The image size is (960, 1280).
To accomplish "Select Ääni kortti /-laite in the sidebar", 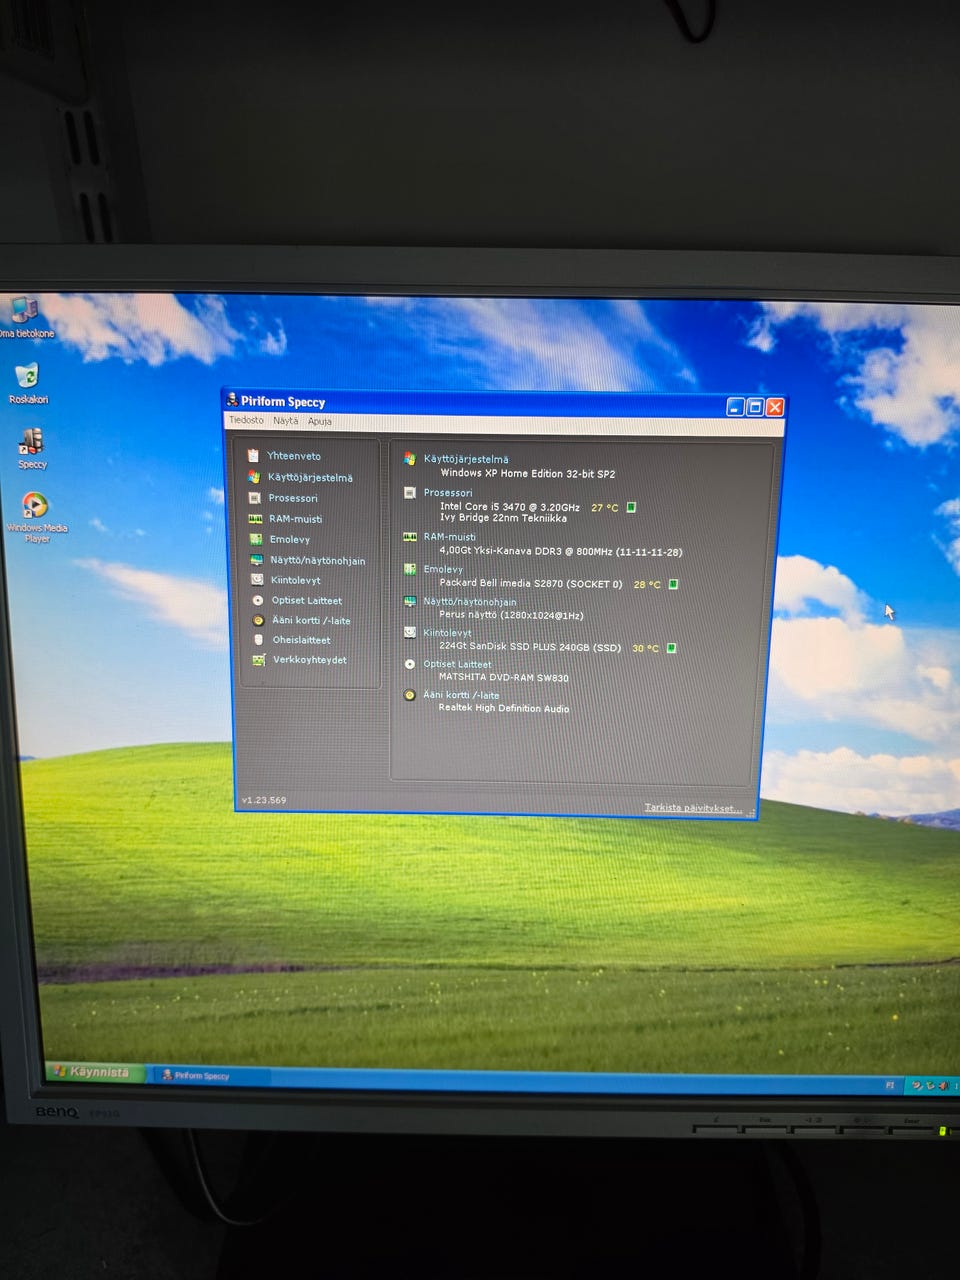I will click(x=311, y=621).
